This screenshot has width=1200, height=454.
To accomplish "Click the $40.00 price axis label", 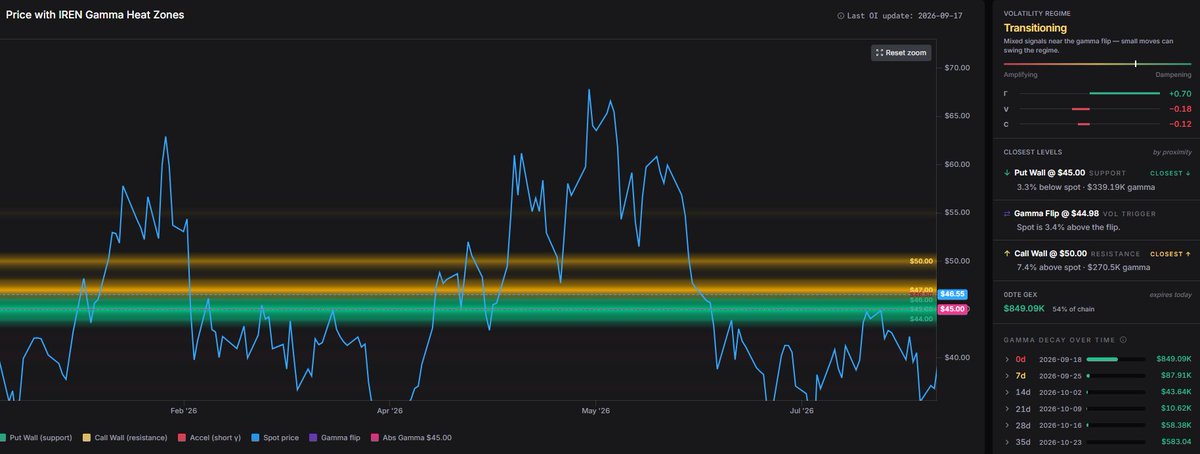I will pyautogui.click(x=957, y=358).
